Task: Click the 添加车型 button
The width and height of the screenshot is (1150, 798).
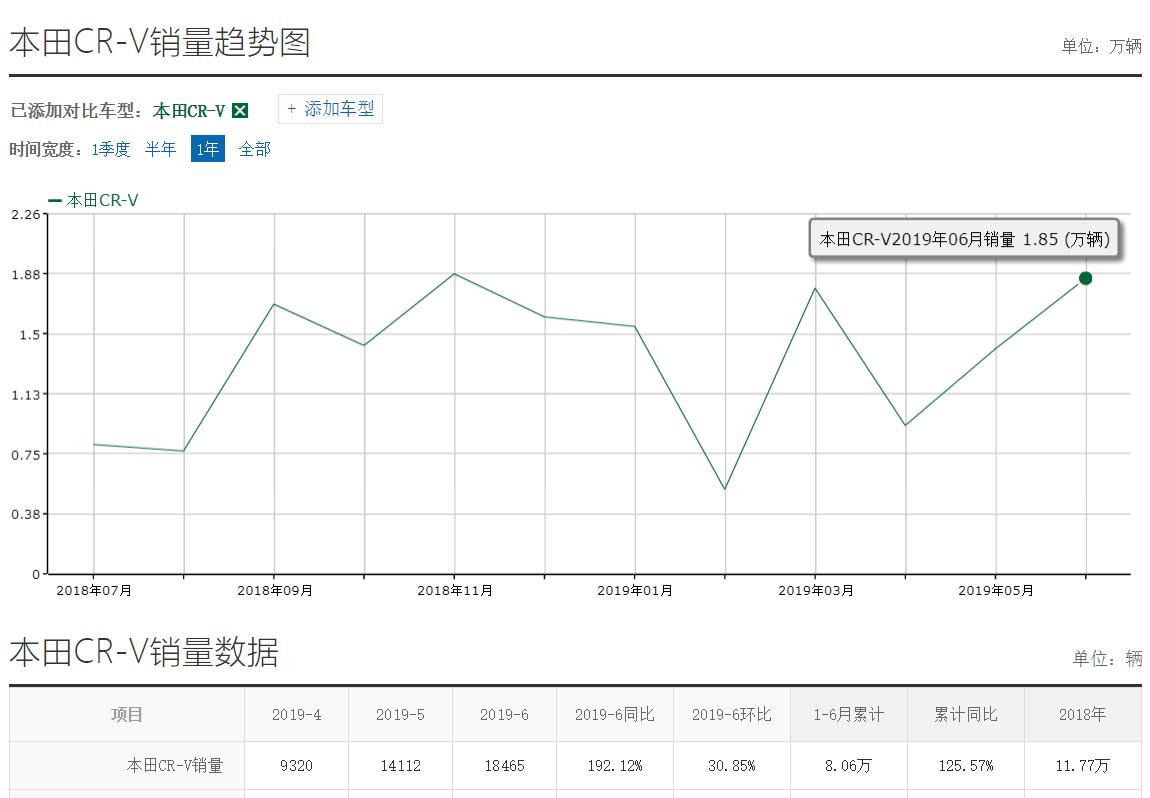Action: 330,109
